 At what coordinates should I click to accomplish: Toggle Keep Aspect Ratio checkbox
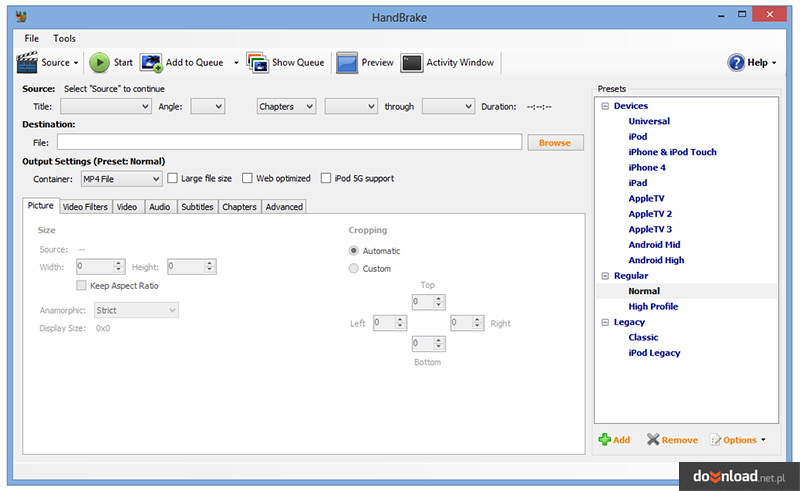81,285
